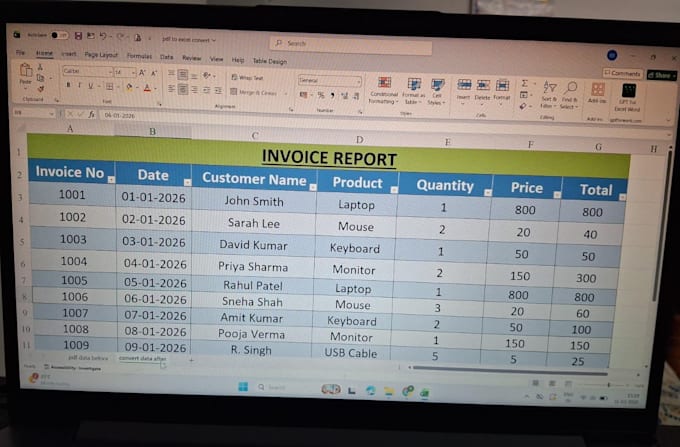680x447 pixels.
Task: Click Decrease Font Size icon
Action: click(154, 73)
